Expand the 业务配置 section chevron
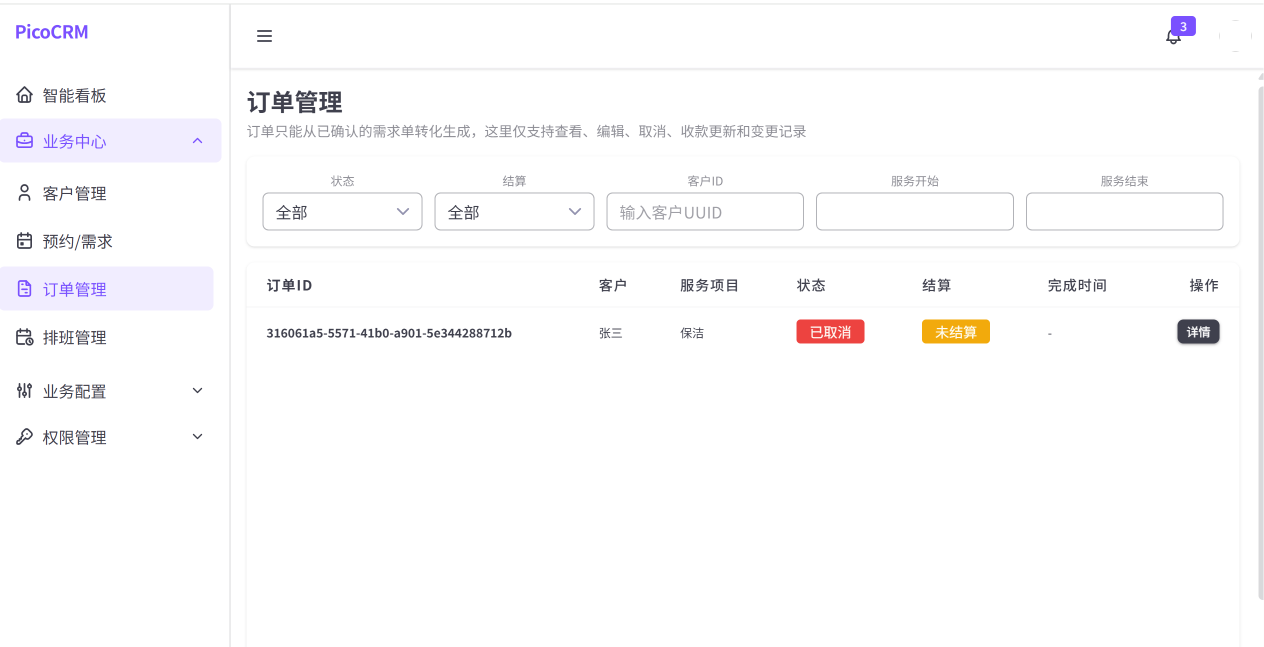 point(197,391)
